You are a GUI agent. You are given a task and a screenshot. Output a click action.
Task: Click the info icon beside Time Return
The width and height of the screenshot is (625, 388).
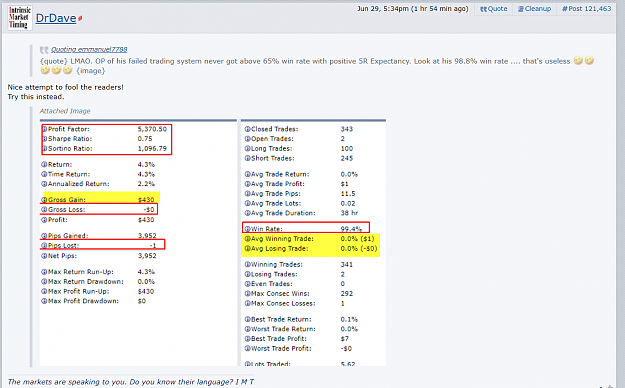click(x=44, y=174)
